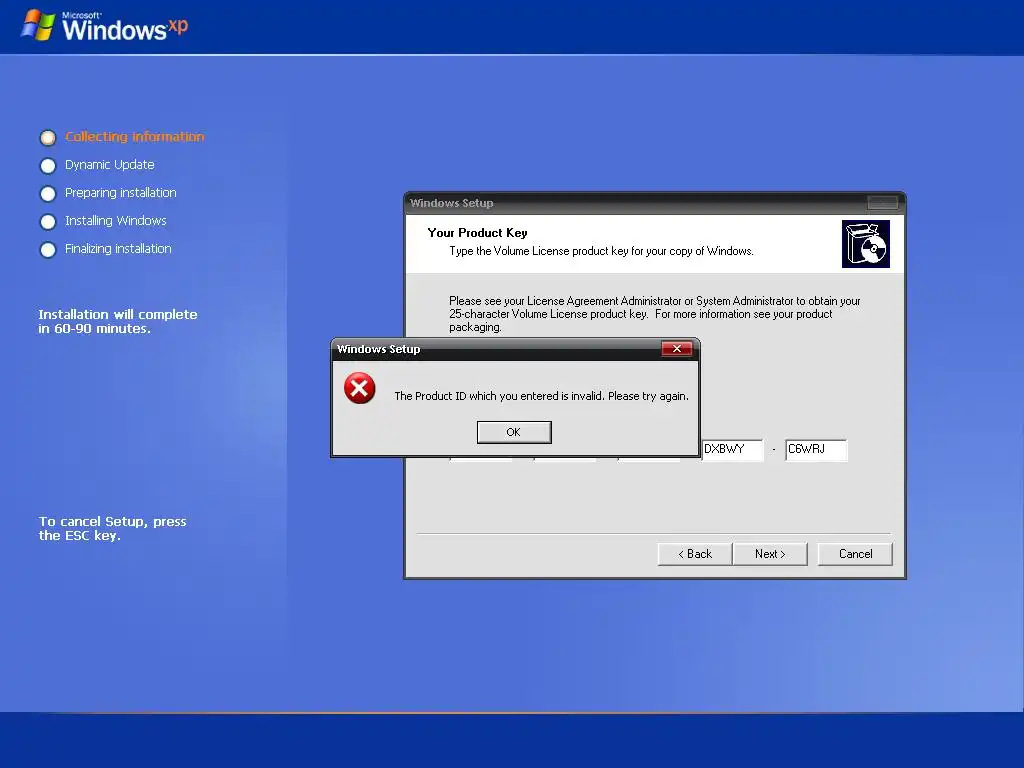Click the 'Preparing installation' label
1024x768 pixels.
121,193
